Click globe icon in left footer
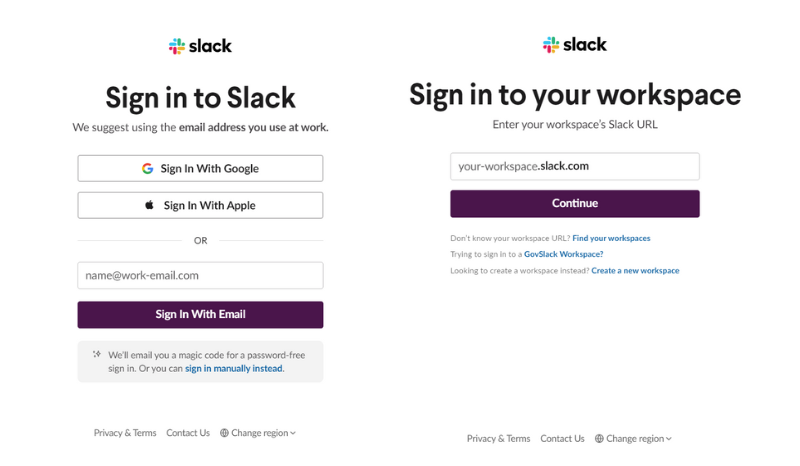This screenshot has height=466, width=800. [x=224, y=433]
